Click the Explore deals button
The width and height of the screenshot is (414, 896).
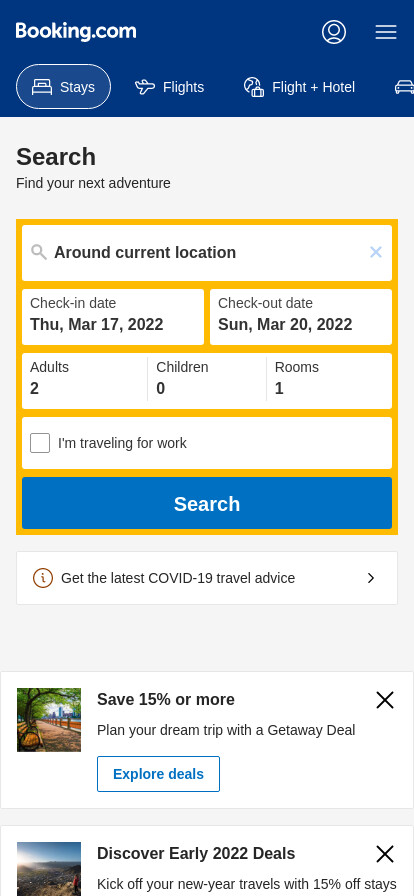(158, 774)
